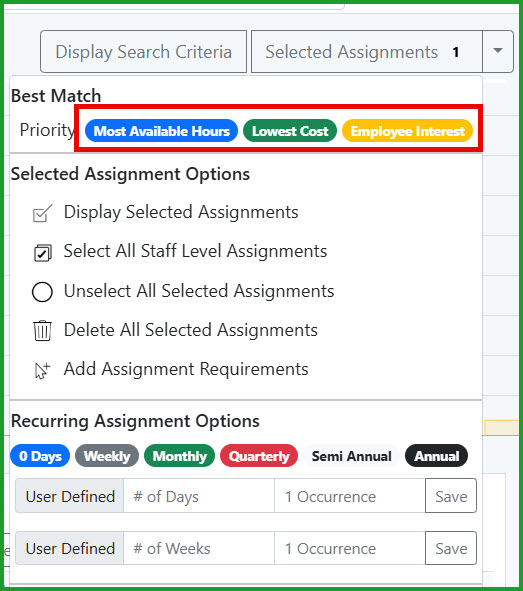Select the Lowest Cost priority badge

(x=290, y=131)
